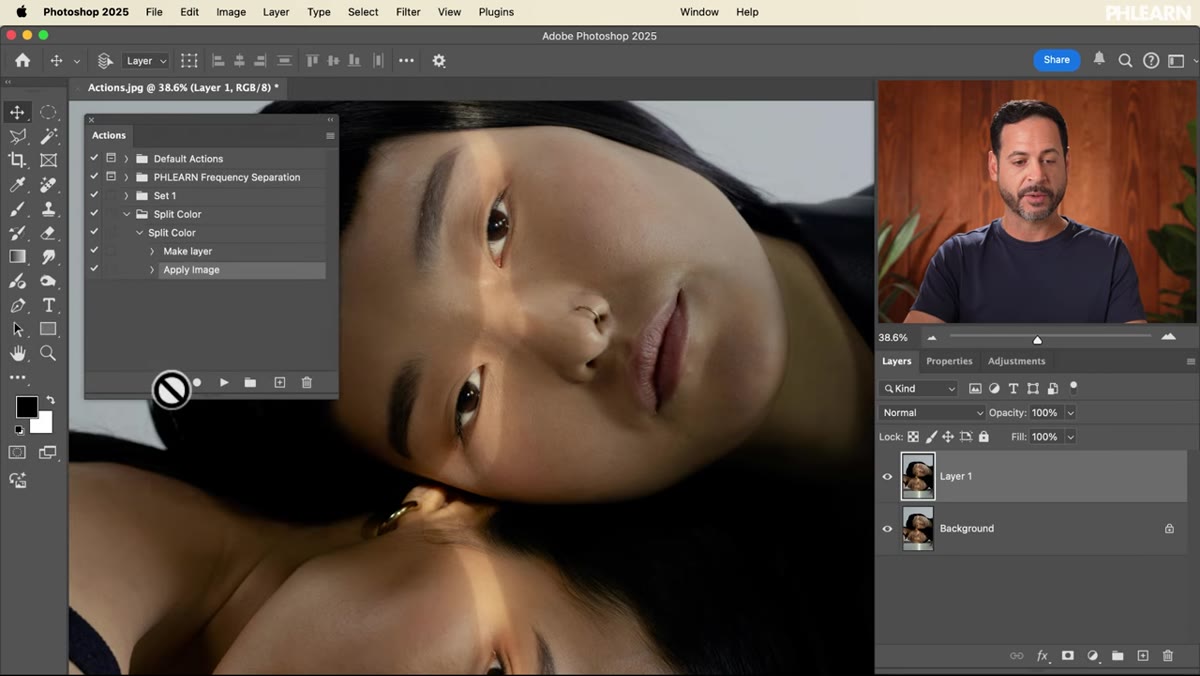Open the Opacity slider dropdown arrow
The width and height of the screenshot is (1200, 676).
tap(1070, 413)
